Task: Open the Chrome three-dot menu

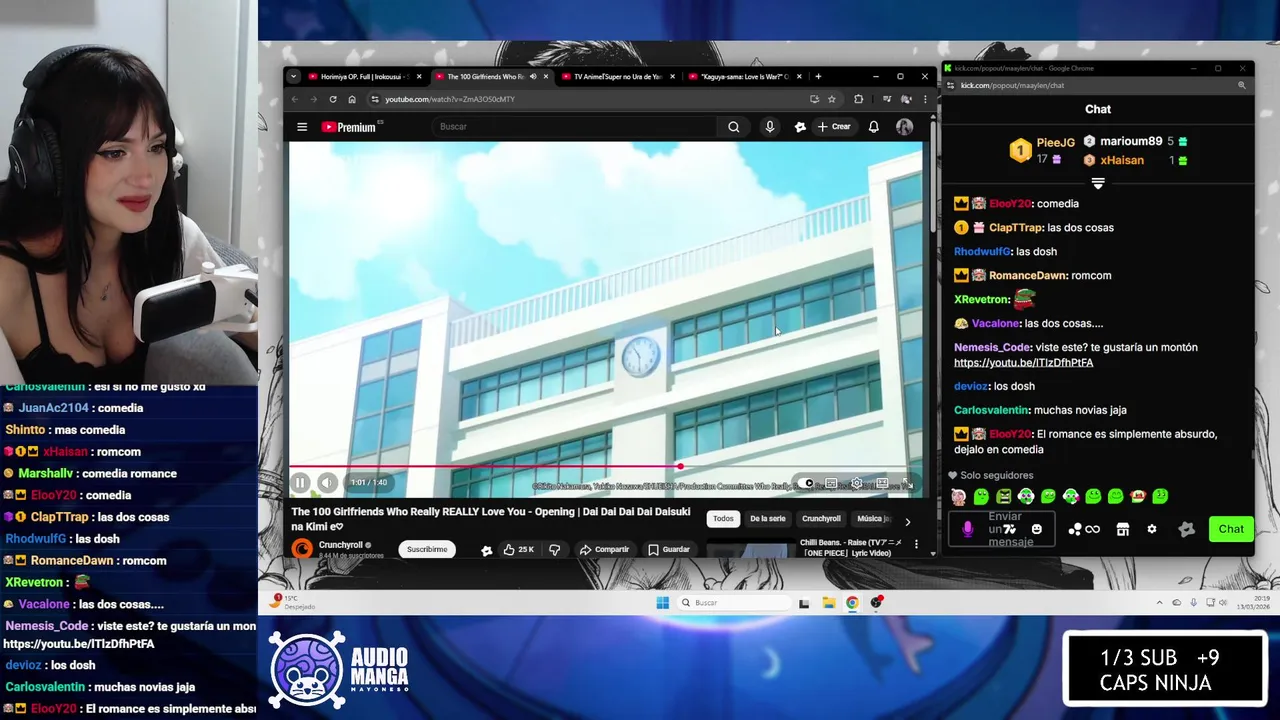Action: (x=924, y=99)
